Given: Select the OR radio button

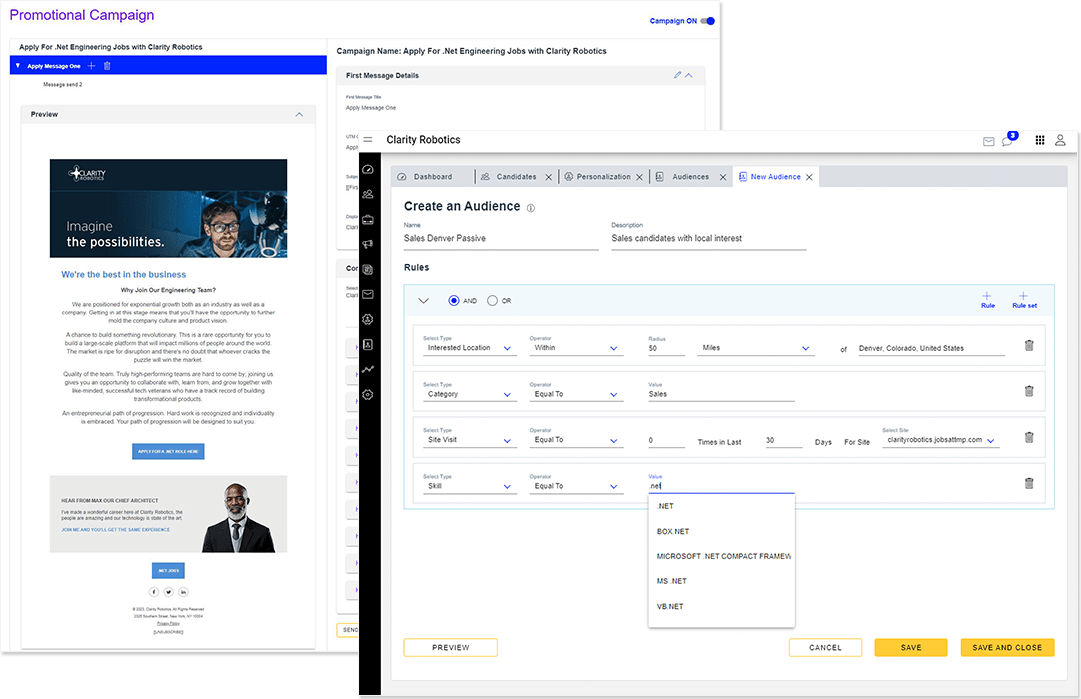Looking at the screenshot, I should pyautogui.click(x=492, y=301).
